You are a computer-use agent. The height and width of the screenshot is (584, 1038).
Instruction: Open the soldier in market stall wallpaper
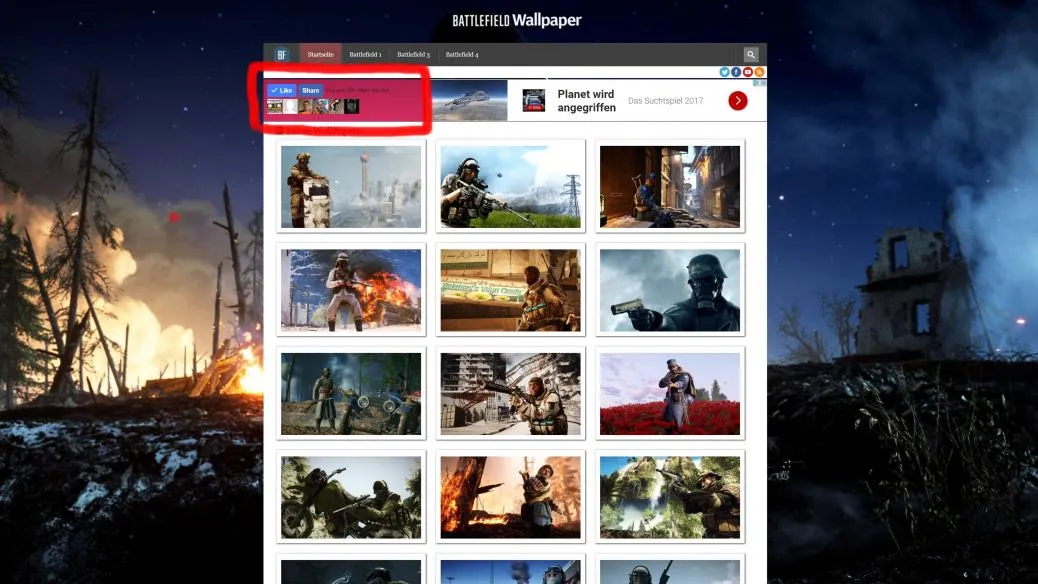pyautogui.click(x=510, y=290)
